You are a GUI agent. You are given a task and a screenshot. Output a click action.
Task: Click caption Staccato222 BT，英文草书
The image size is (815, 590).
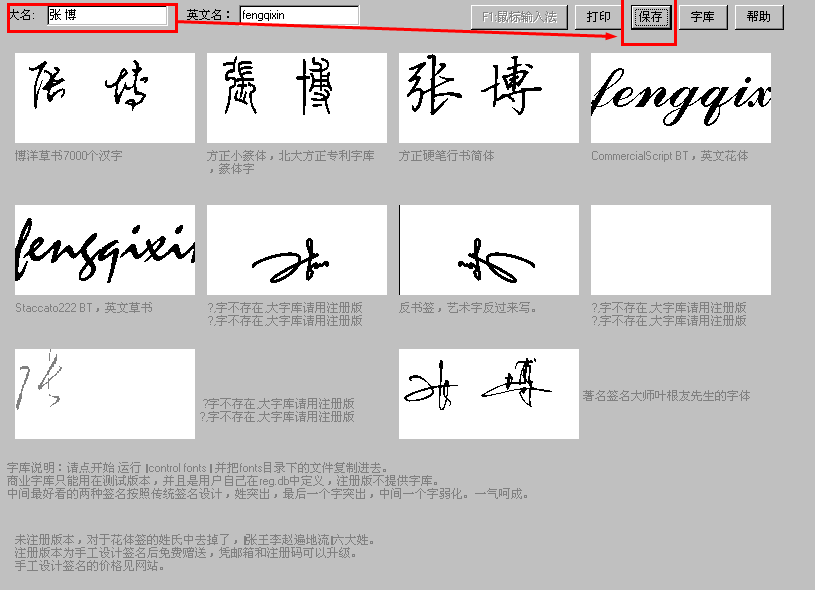click(x=84, y=308)
